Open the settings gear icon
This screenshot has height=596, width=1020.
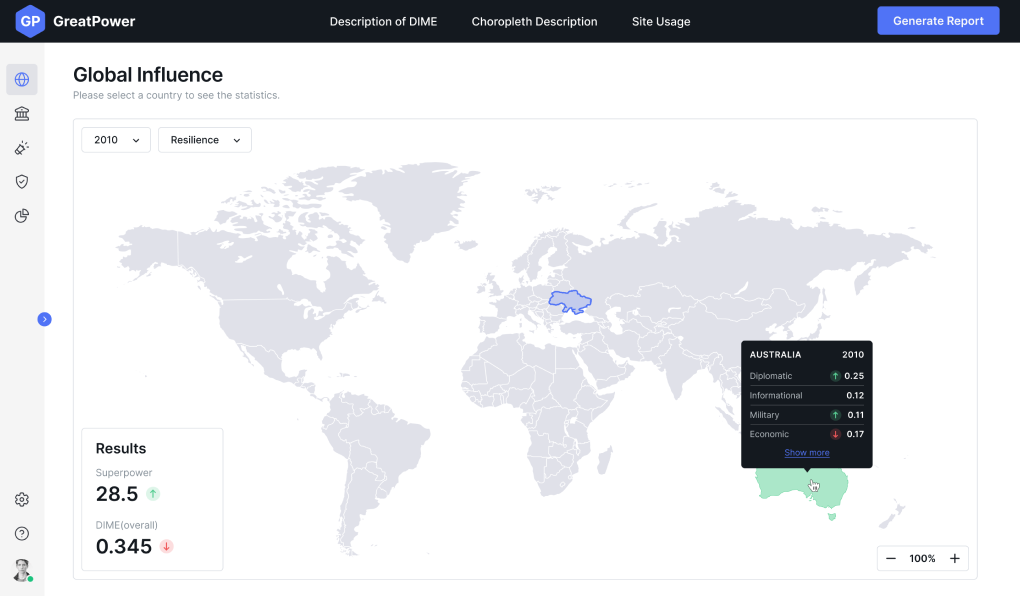[x=21, y=499]
